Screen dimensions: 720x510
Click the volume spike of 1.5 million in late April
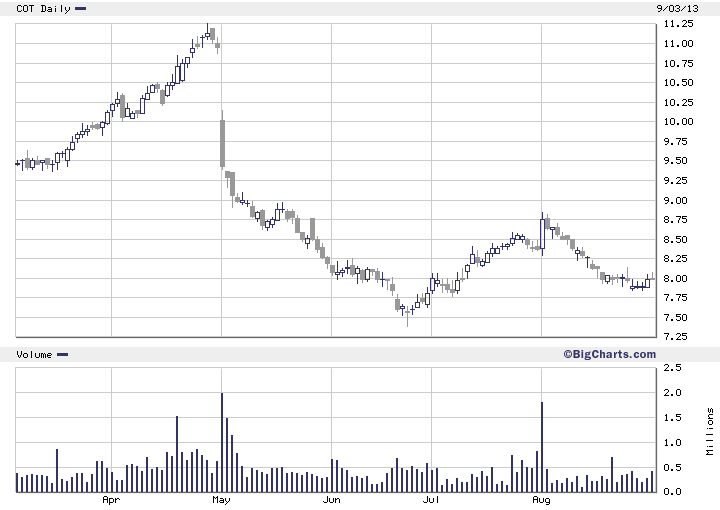pos(177,454)
